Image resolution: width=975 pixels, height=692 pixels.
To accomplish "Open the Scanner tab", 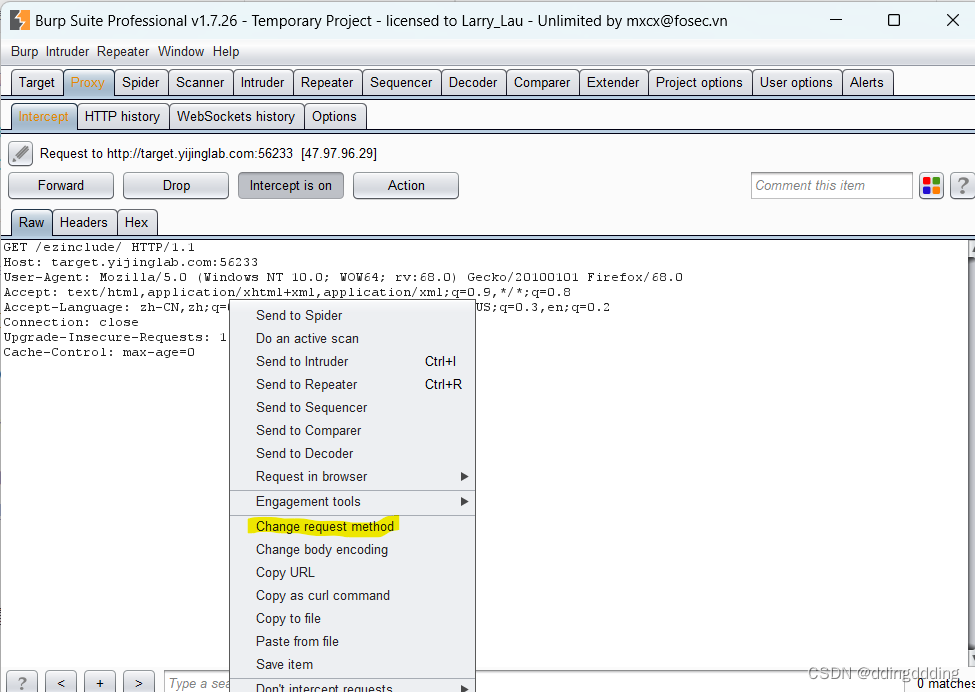I will click(200, 83).
